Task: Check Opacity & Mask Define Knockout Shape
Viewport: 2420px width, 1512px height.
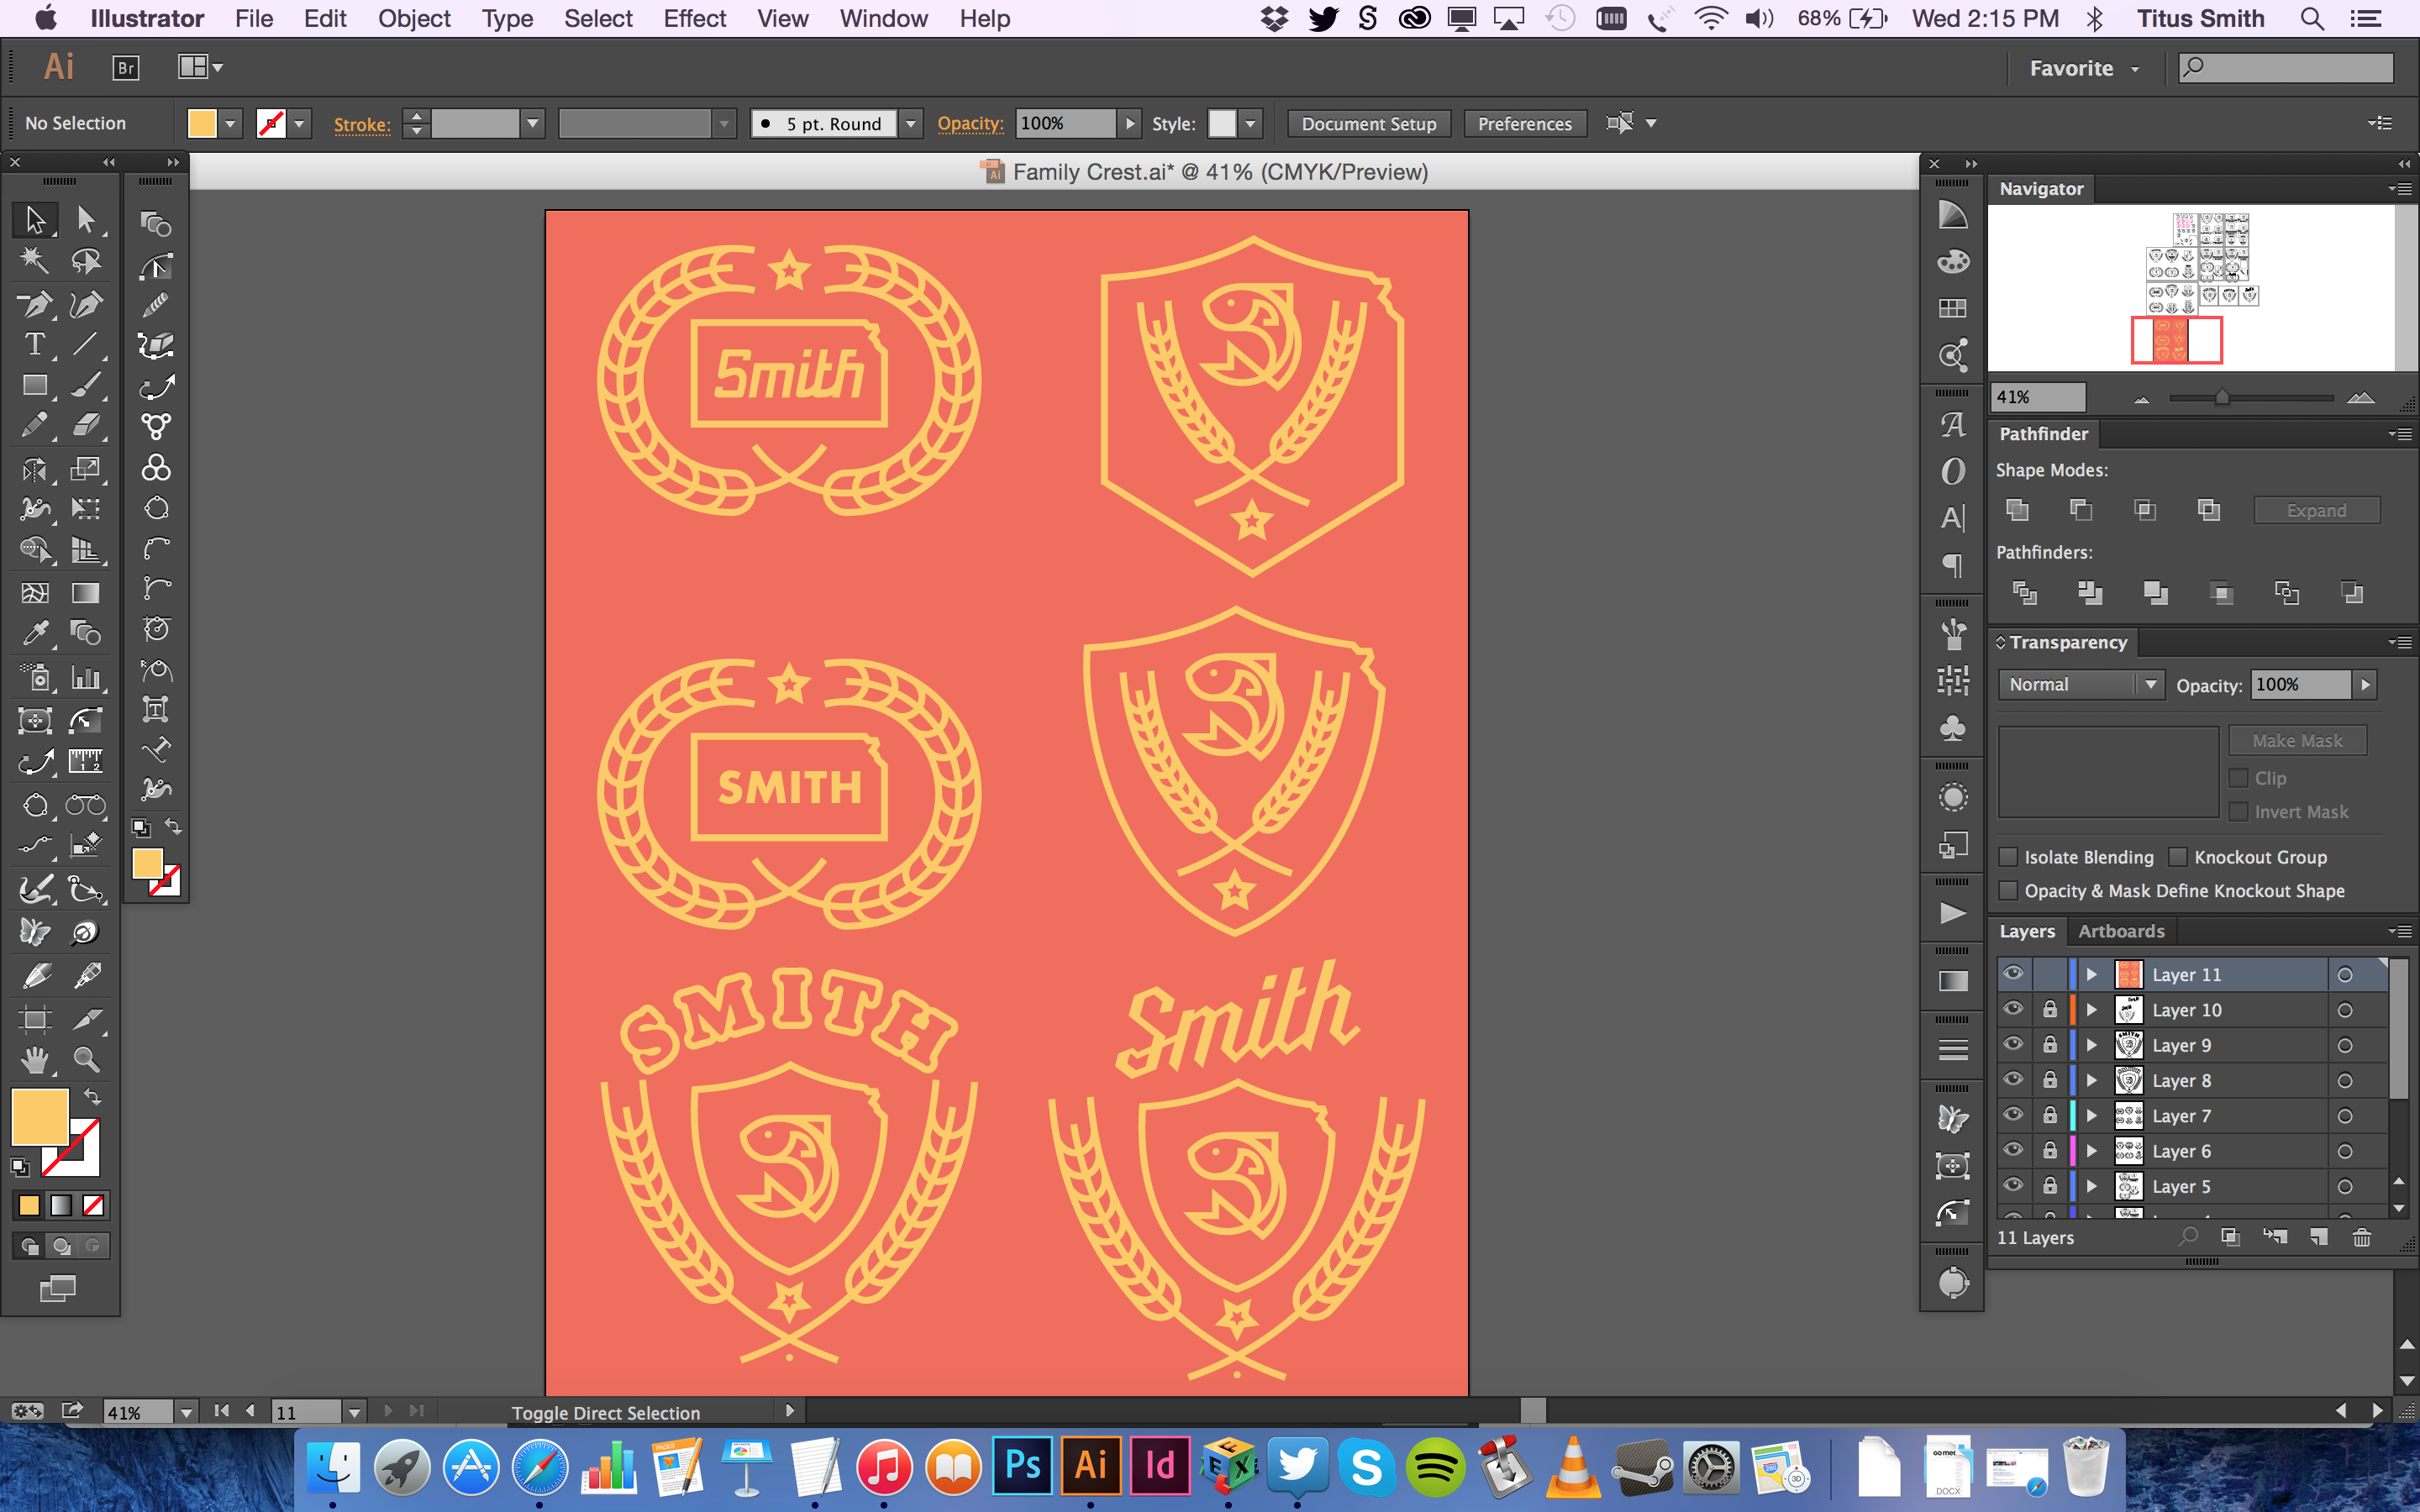Action: point(2007,890)
